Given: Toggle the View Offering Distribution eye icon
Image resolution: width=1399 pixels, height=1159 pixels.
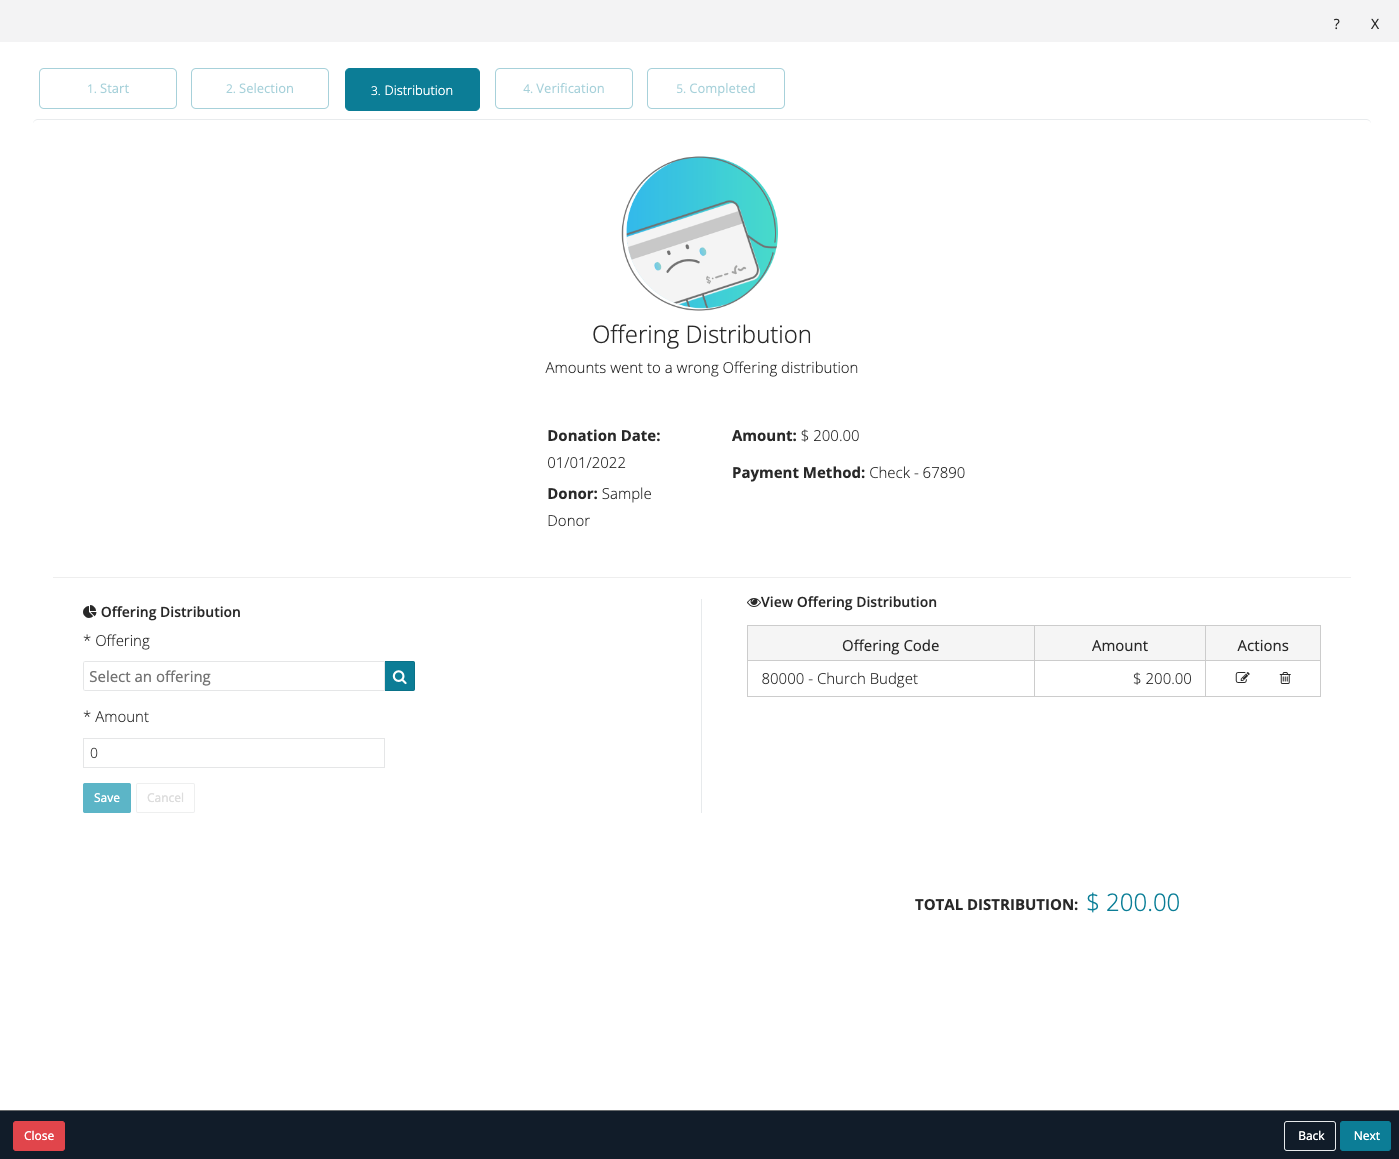Looking at the screenshot, I should (753, 602).
